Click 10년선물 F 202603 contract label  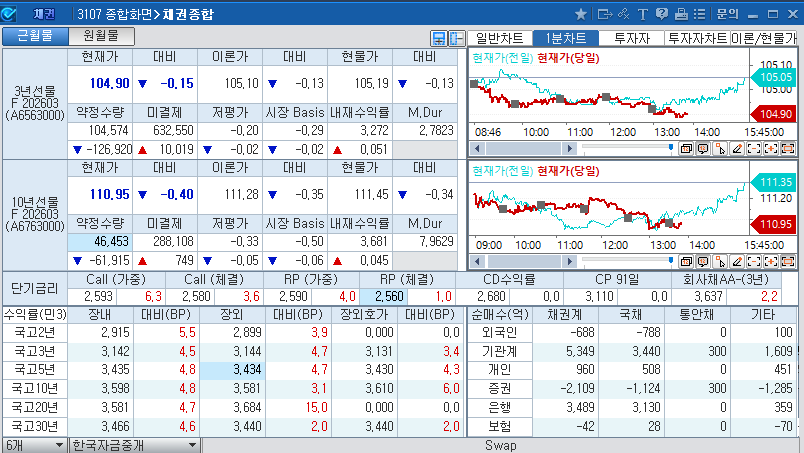coord(35,214)
